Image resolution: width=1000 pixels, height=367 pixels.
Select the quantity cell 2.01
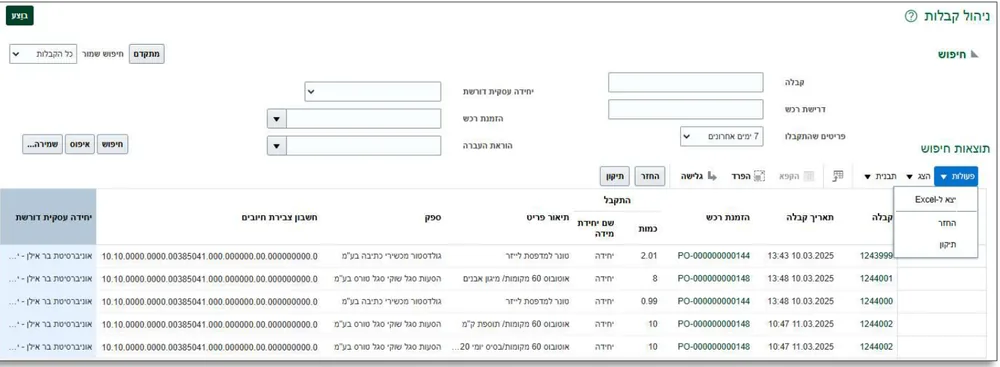649,256
